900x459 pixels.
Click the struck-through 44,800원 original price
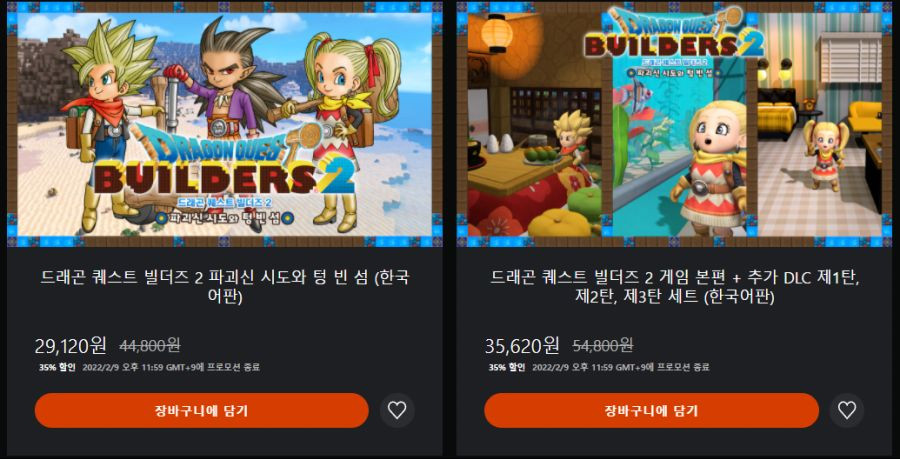click(x=150, y=345)
